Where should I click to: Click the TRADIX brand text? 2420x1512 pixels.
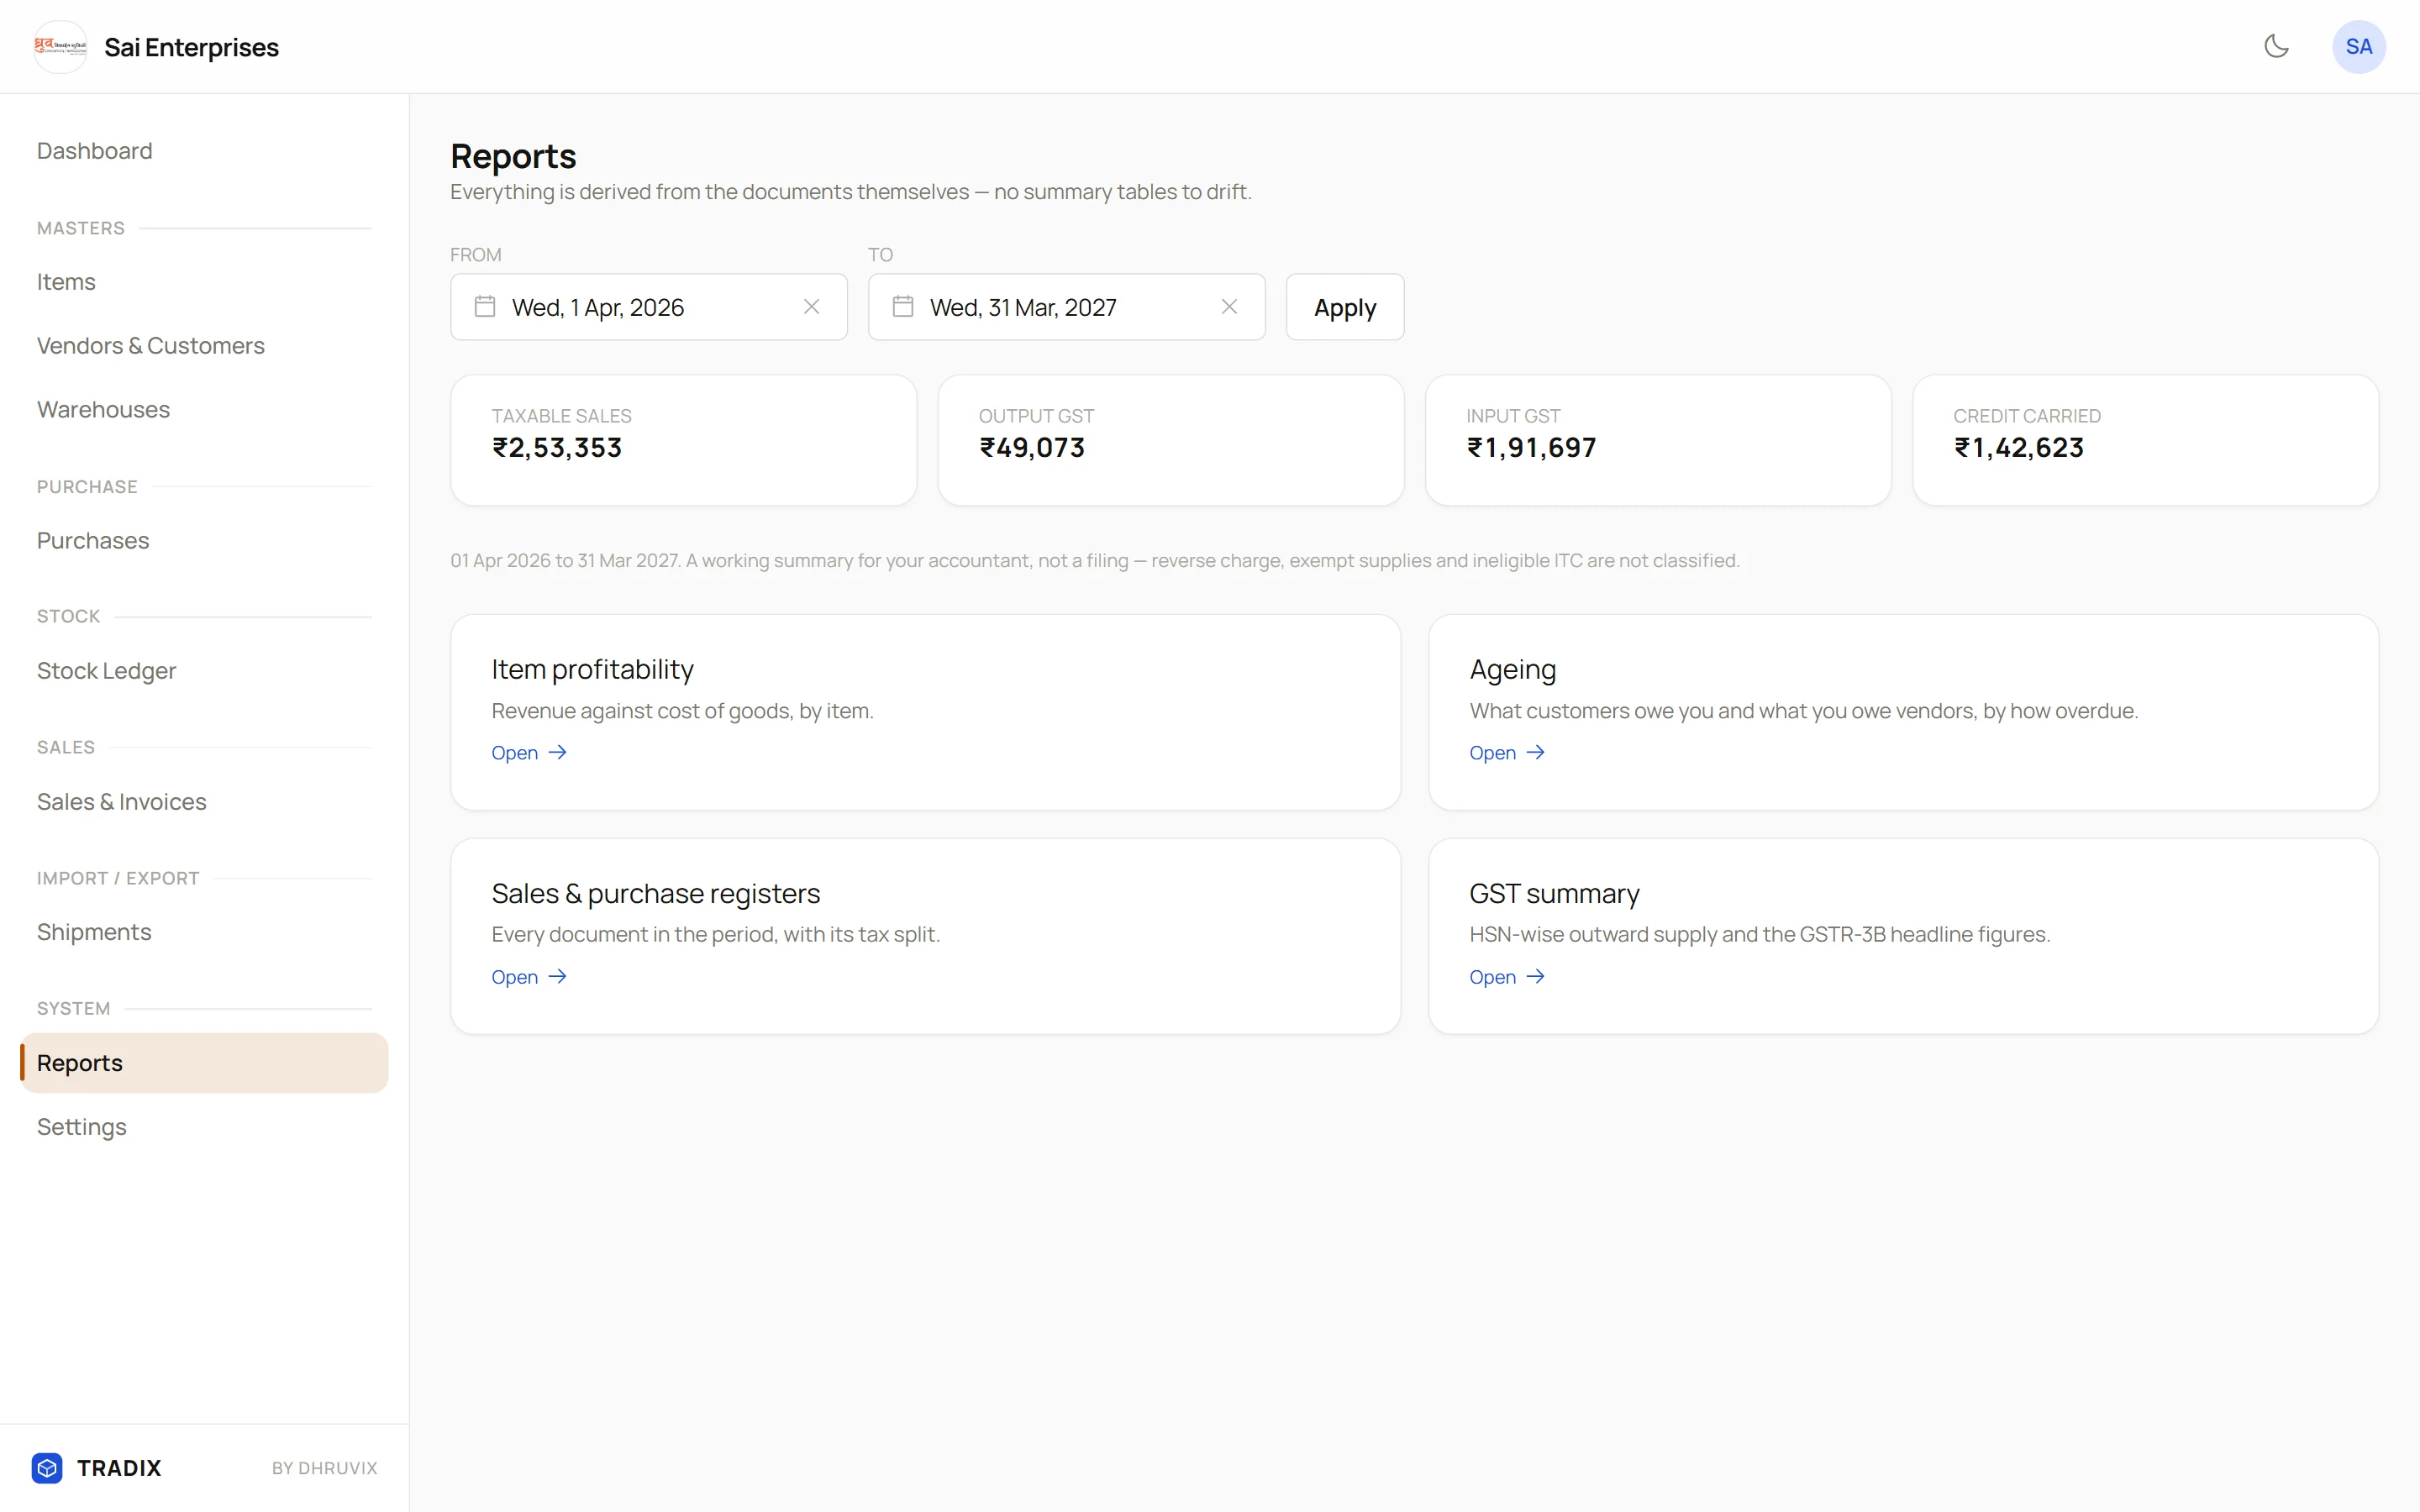point(119,1468)
